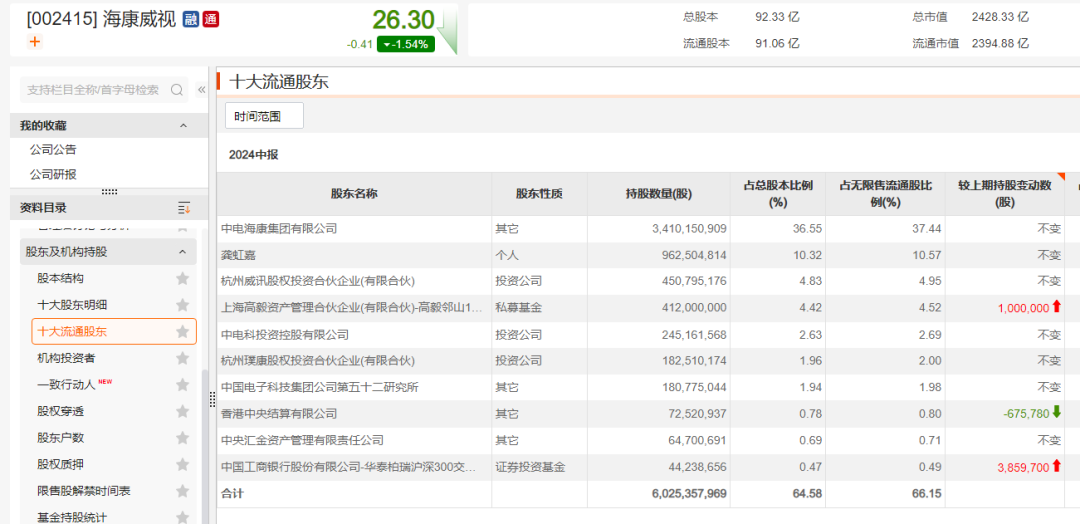Screen dimensions: 1080x524
Task: Open 股权穿透 in sidebar
Action: tap(60, 411)
